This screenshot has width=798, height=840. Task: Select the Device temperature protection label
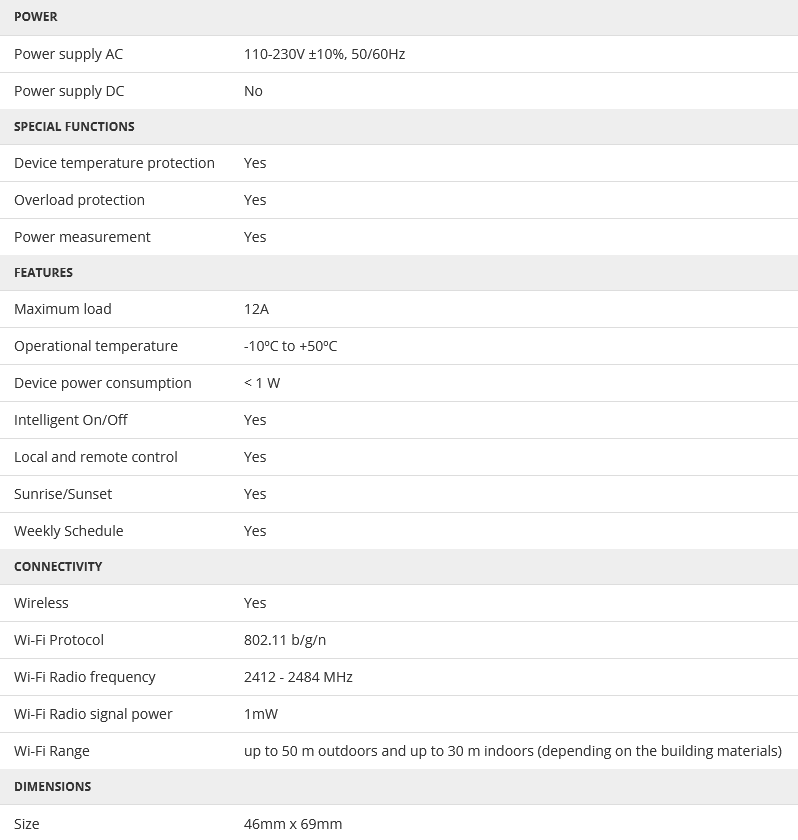(114, 163)
